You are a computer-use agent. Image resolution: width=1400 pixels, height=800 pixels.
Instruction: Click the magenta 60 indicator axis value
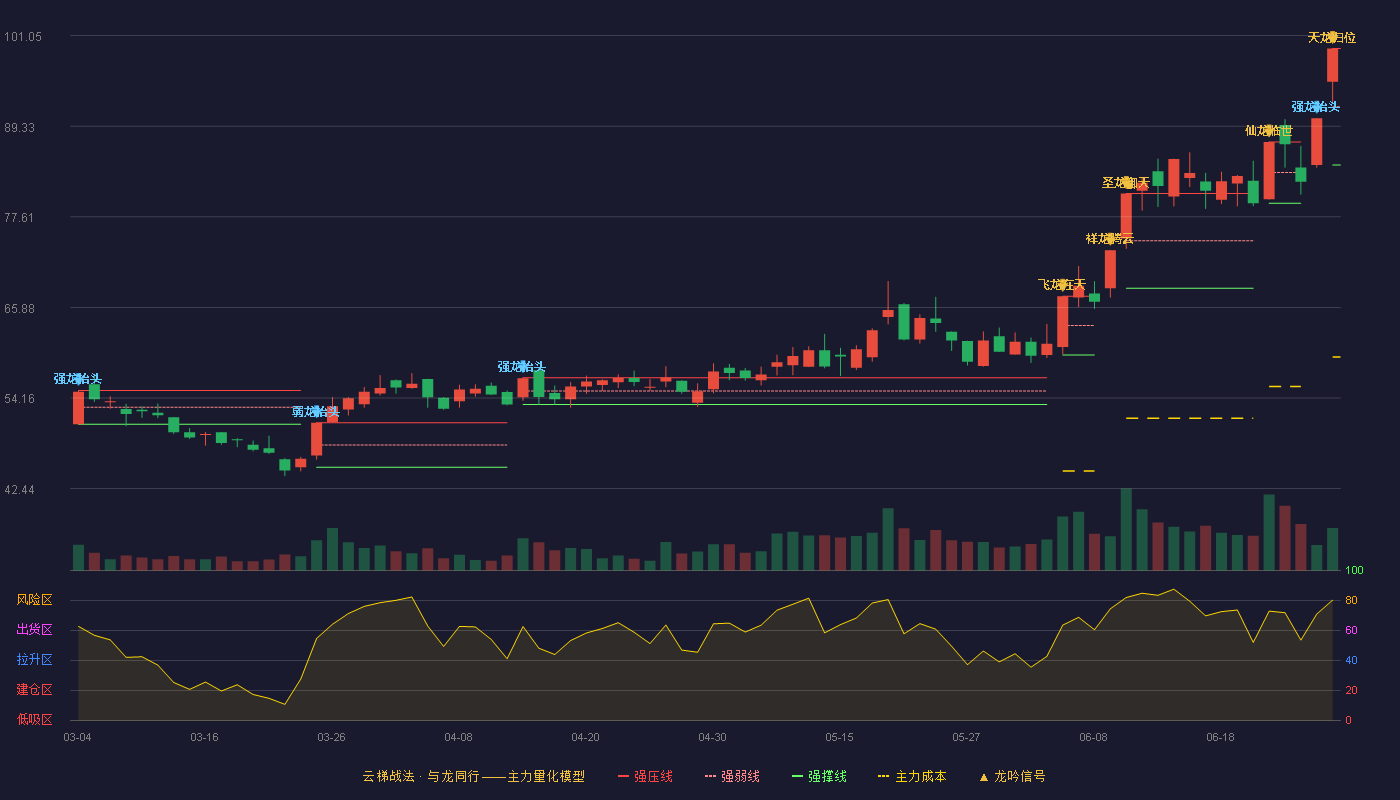(x=1350, y=630)
